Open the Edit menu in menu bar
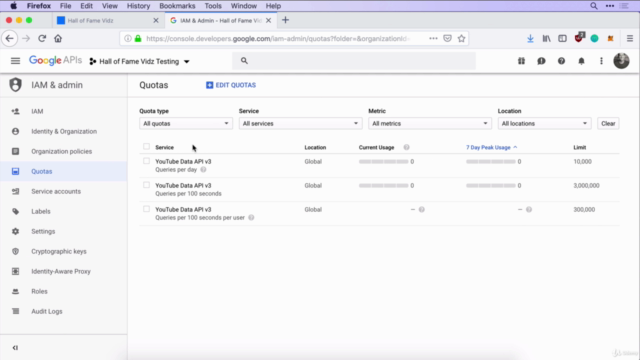 [86, 6]
